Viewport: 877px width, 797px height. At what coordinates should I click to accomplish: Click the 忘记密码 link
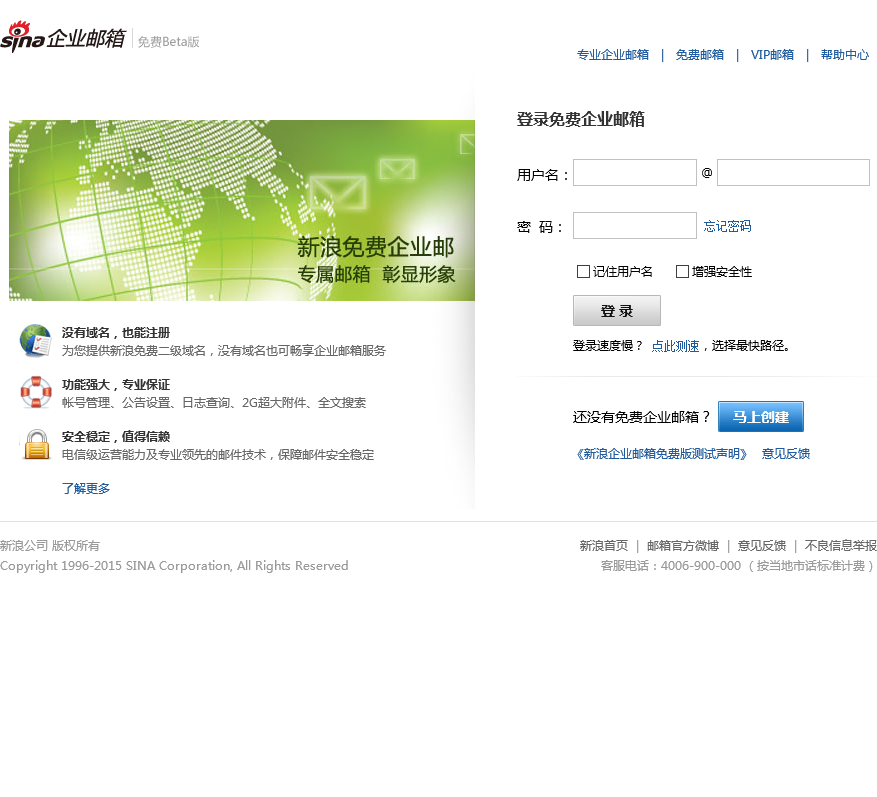pos(727,227)
